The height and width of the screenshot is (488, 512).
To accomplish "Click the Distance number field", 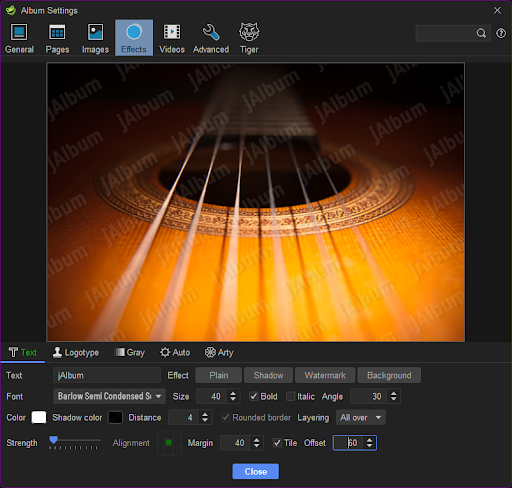I will point(184,417).
